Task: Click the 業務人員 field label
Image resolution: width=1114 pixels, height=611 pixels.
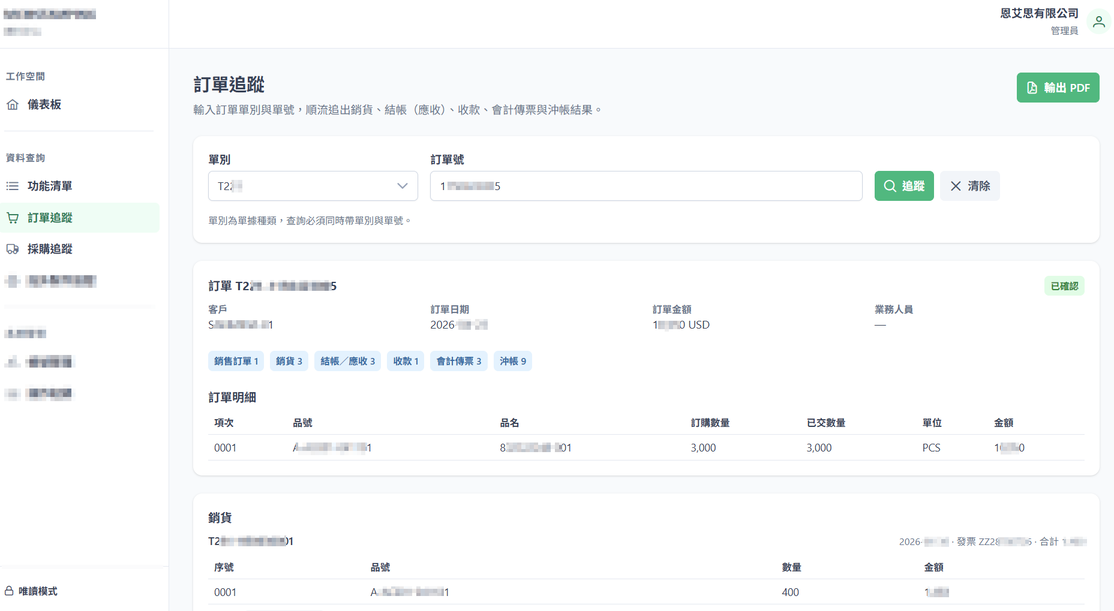Action: tap(893, 310)
